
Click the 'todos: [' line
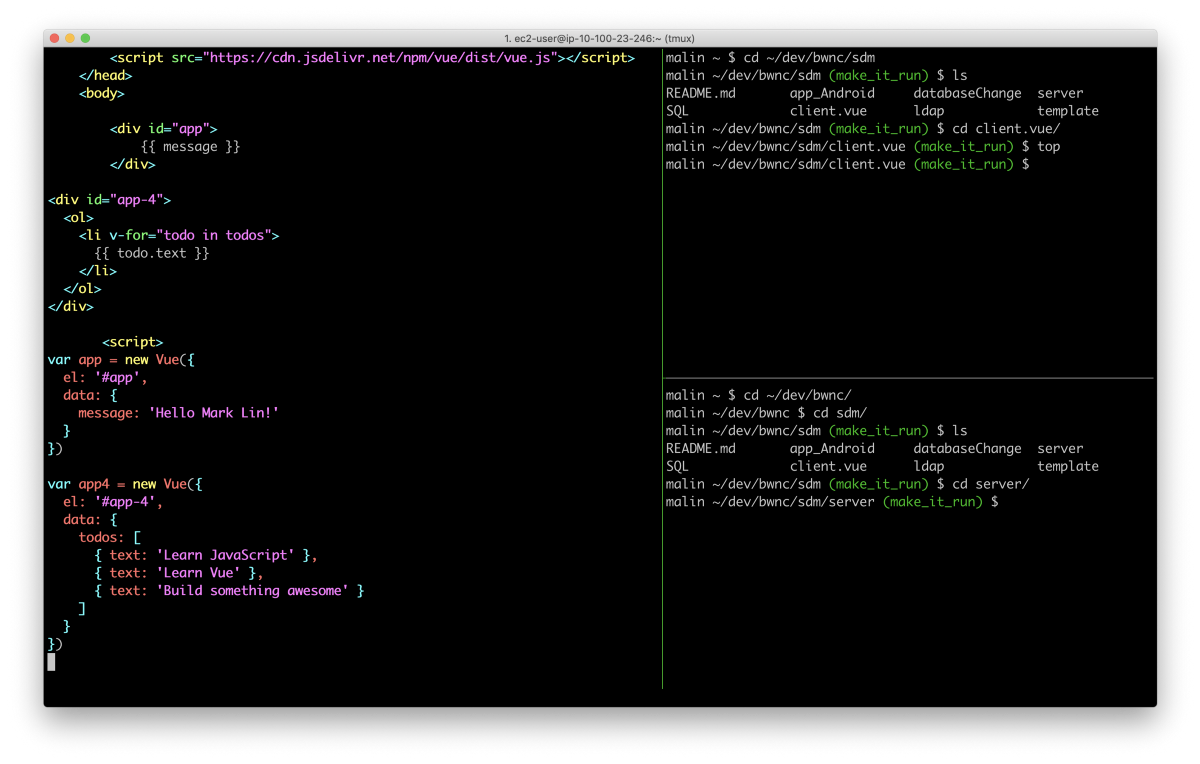click(x=109, y=537)
